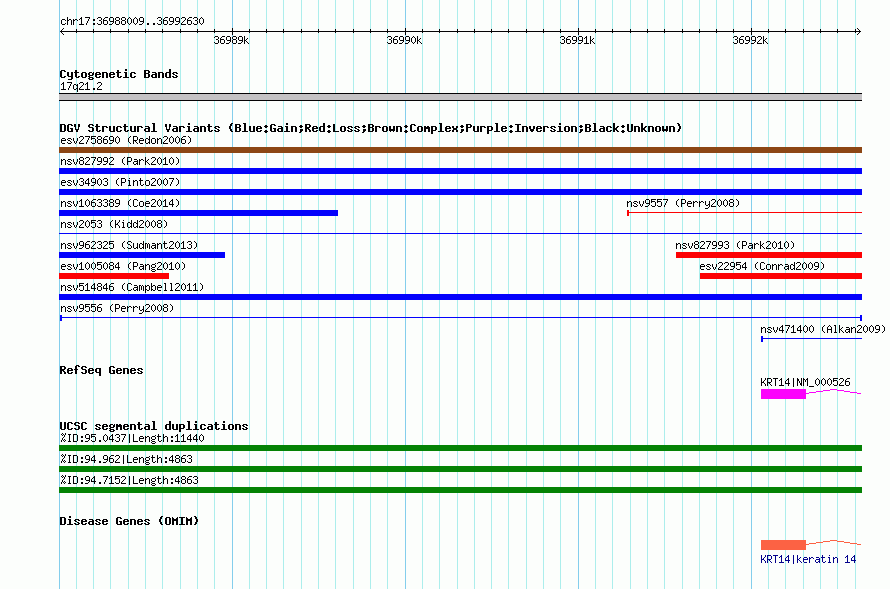Click the %ID:94.7152 Length:4863 green bar
The image size is (890, 589).
460,490
